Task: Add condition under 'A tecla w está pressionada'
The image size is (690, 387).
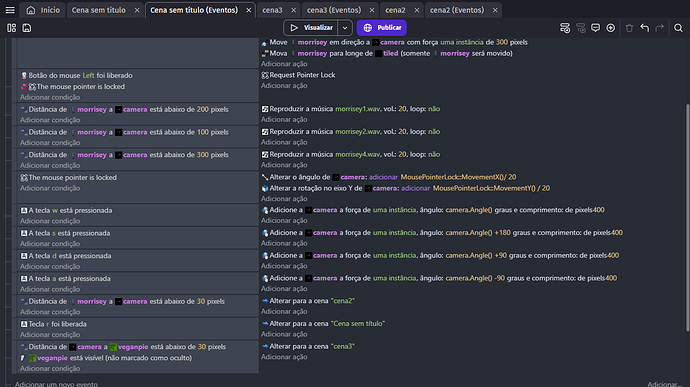Action: coord(50,221)
